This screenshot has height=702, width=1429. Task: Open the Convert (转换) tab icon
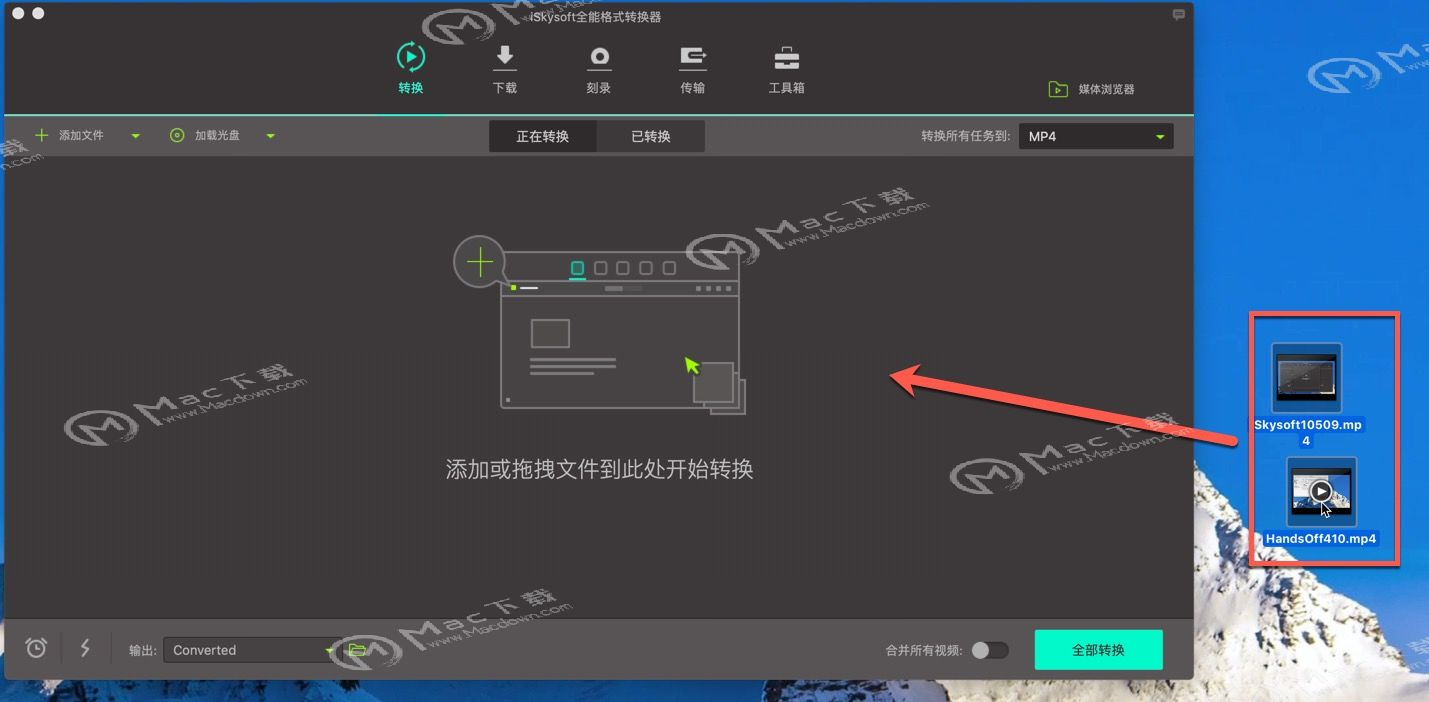click(x=411, y=57)
